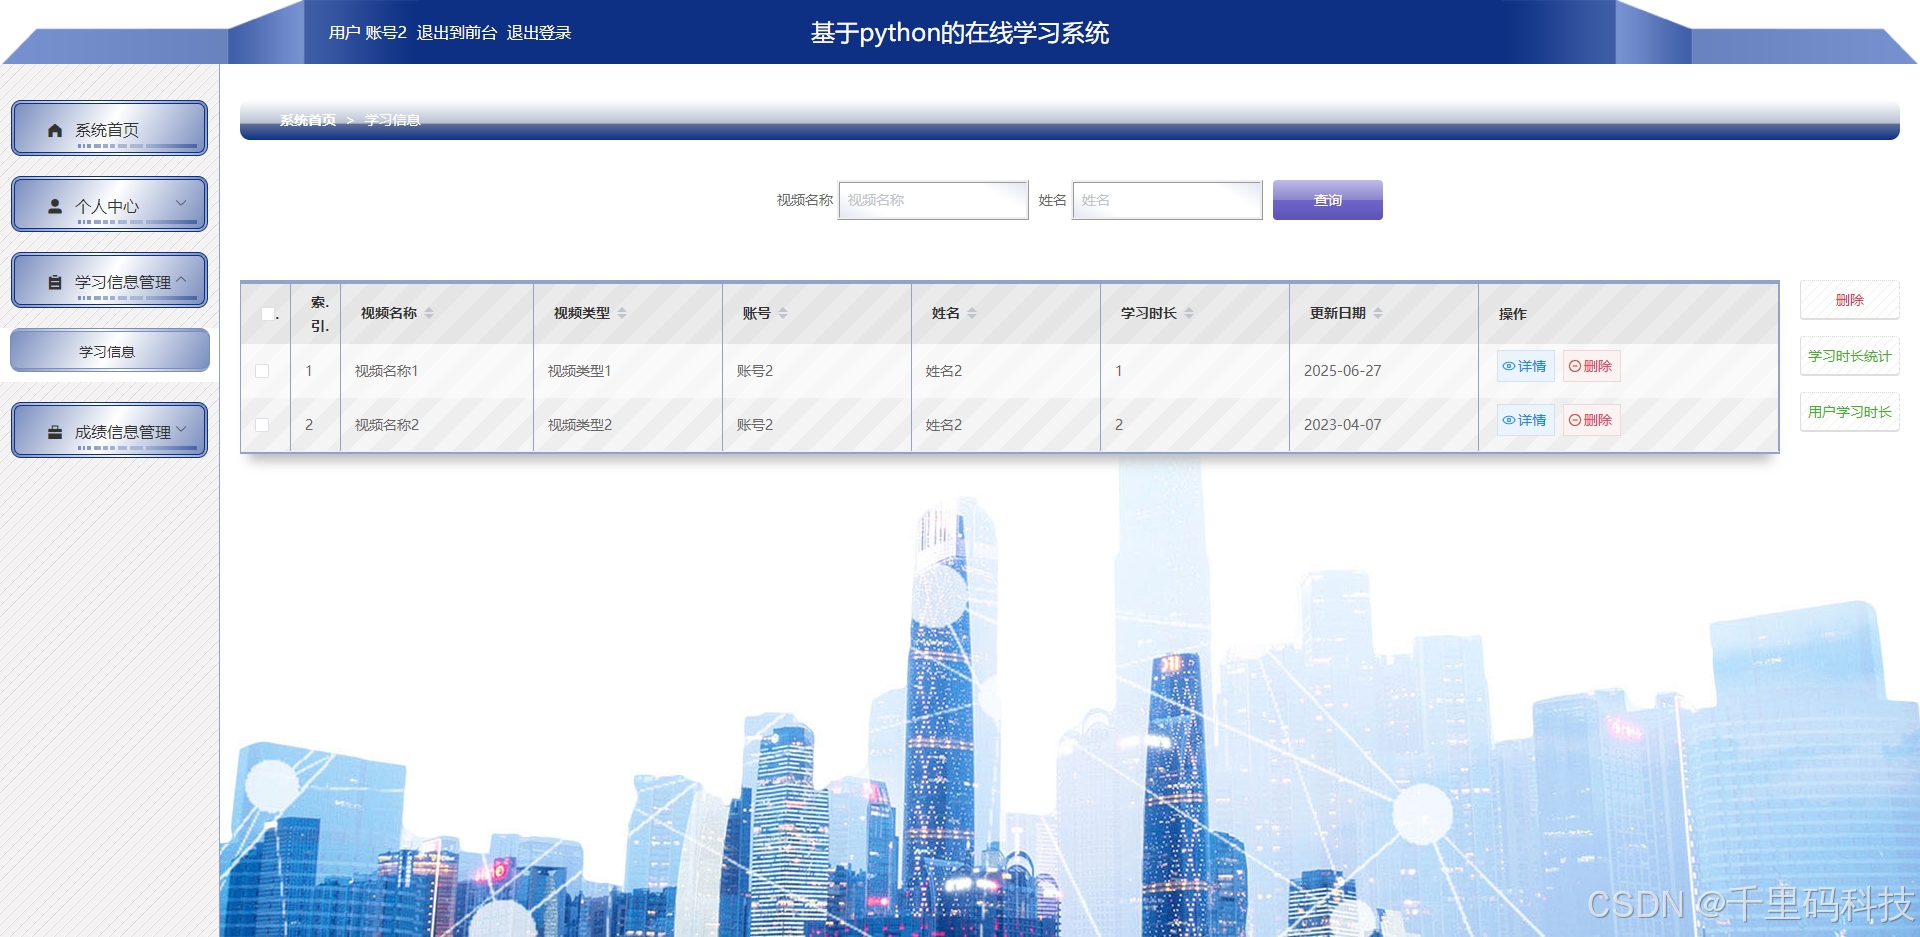Screen dimensions: 1920x937
Task: Open the 成绩信息管理 sidebar menu
Action: point(109,431)
